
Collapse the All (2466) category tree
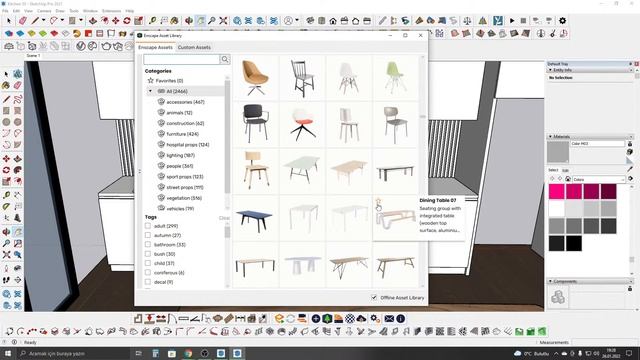click(150, 91)
